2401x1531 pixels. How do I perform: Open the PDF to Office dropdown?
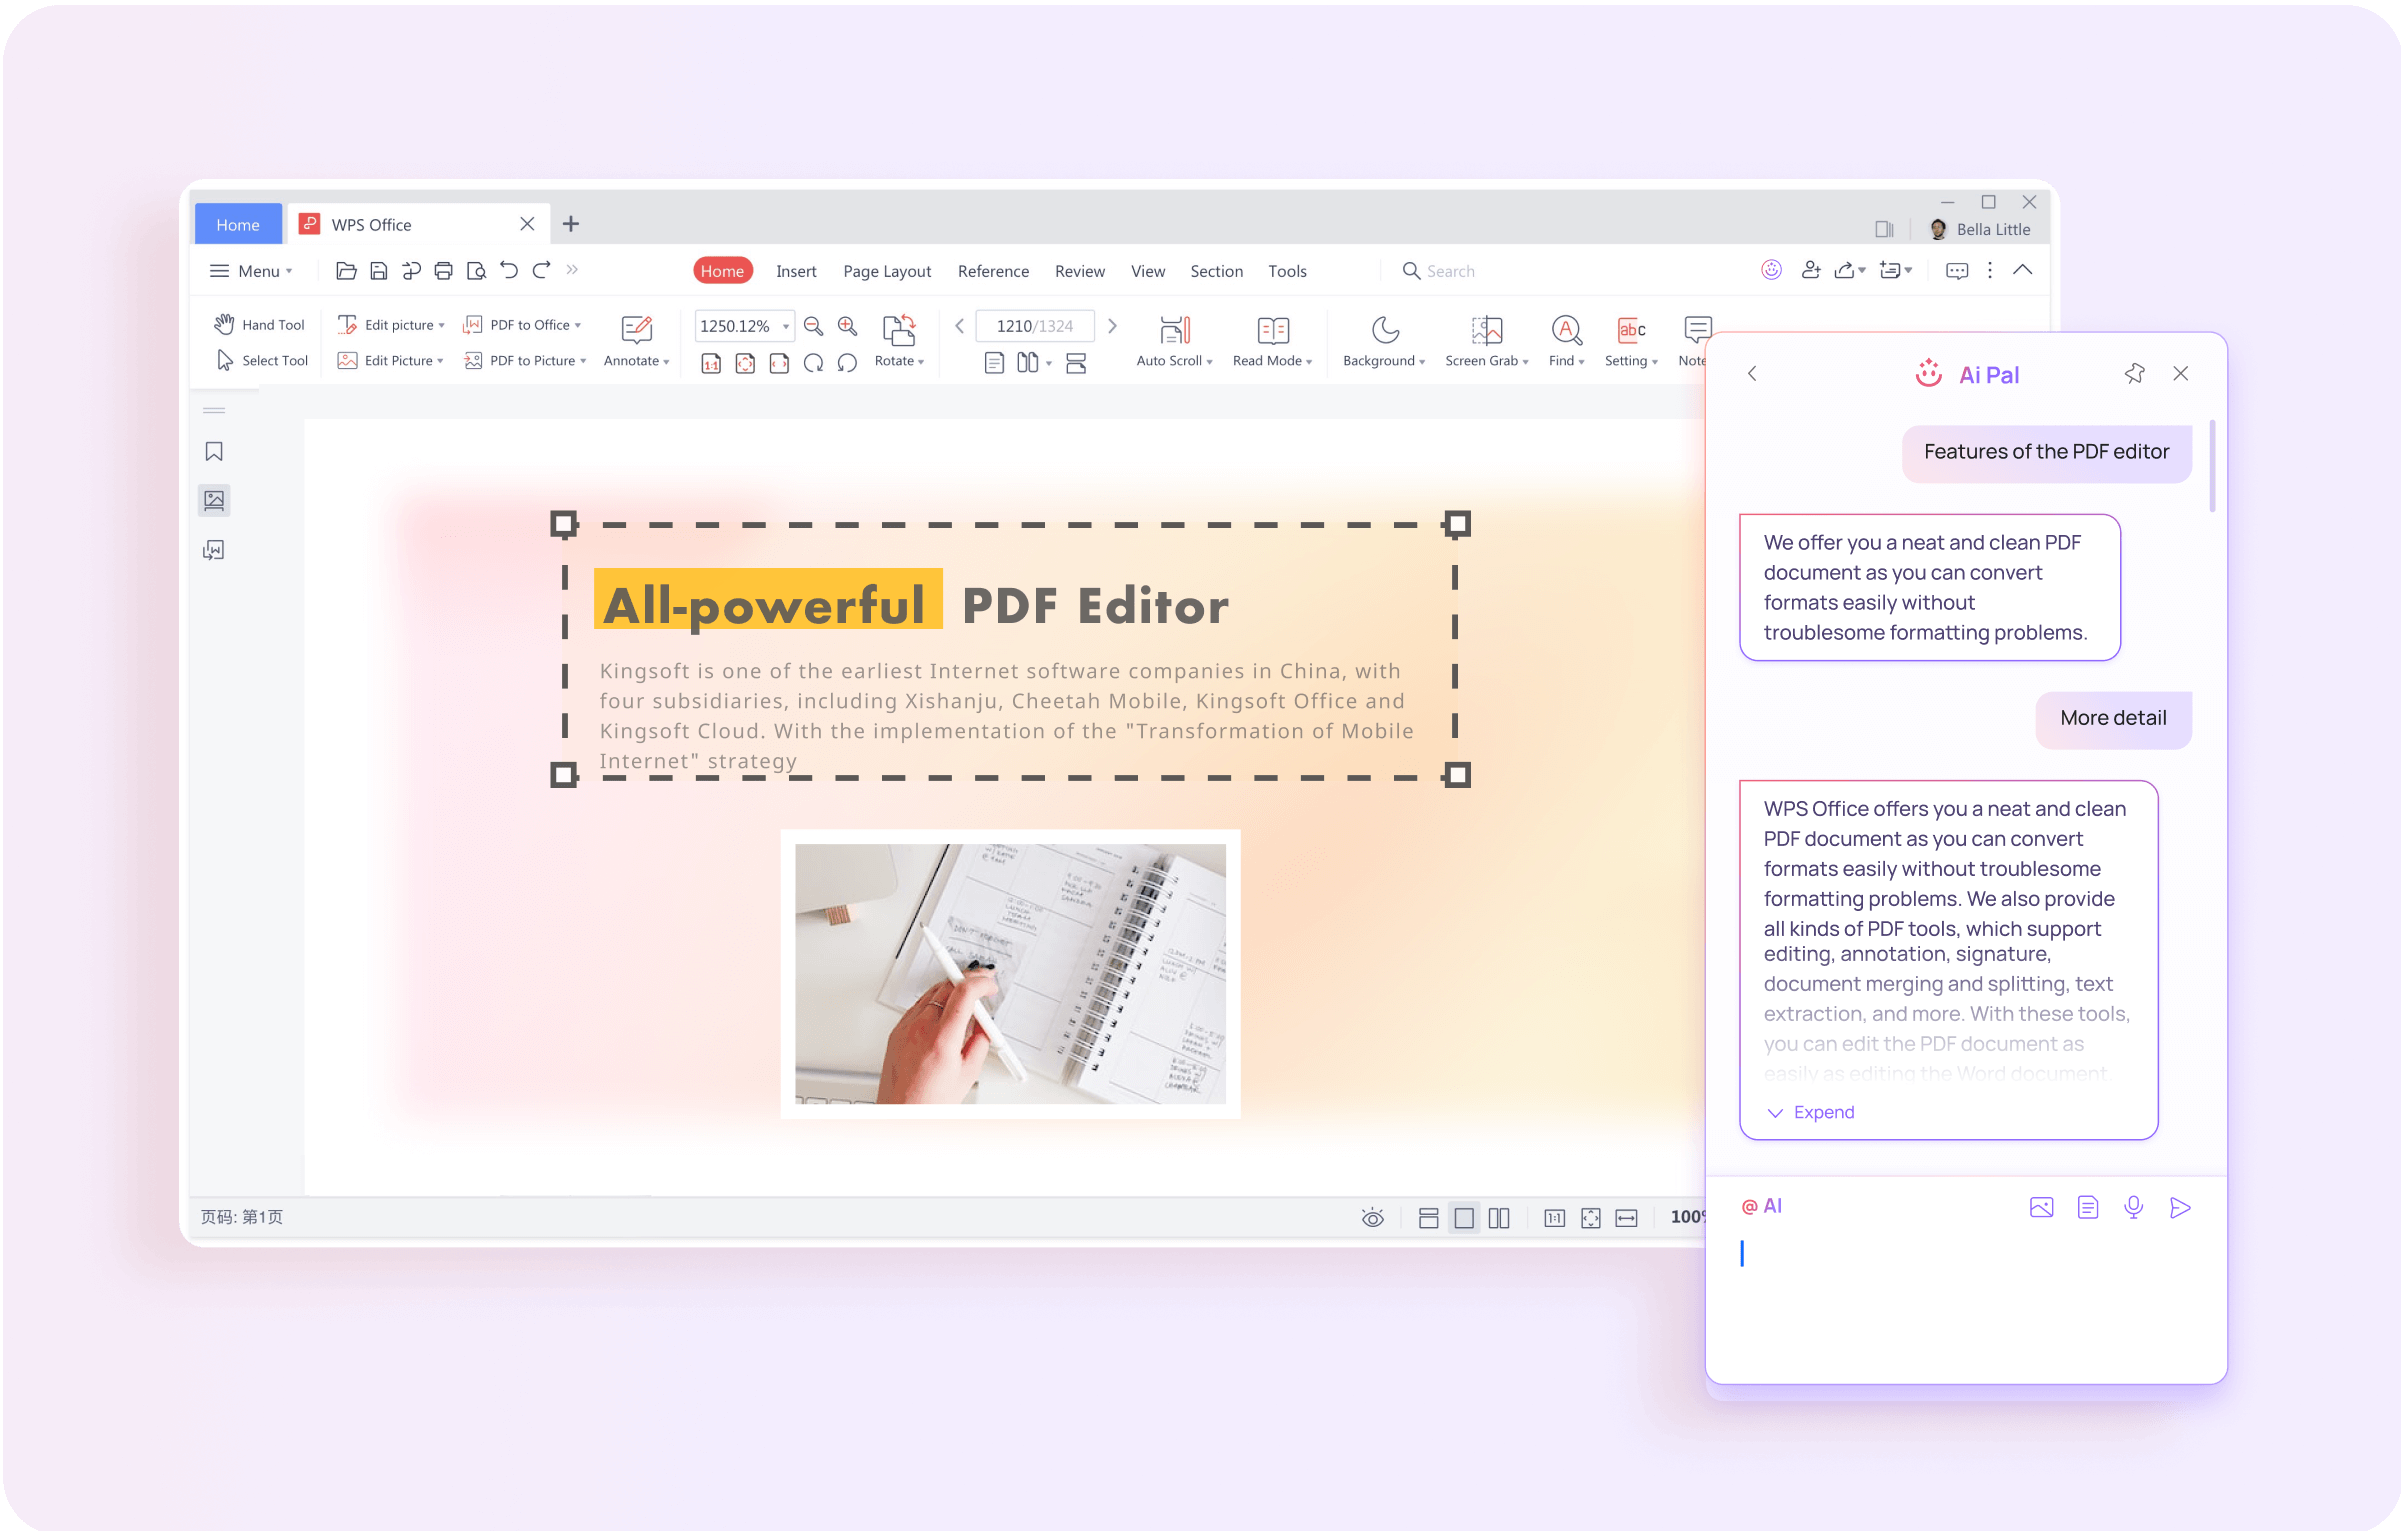click(521, 325)
